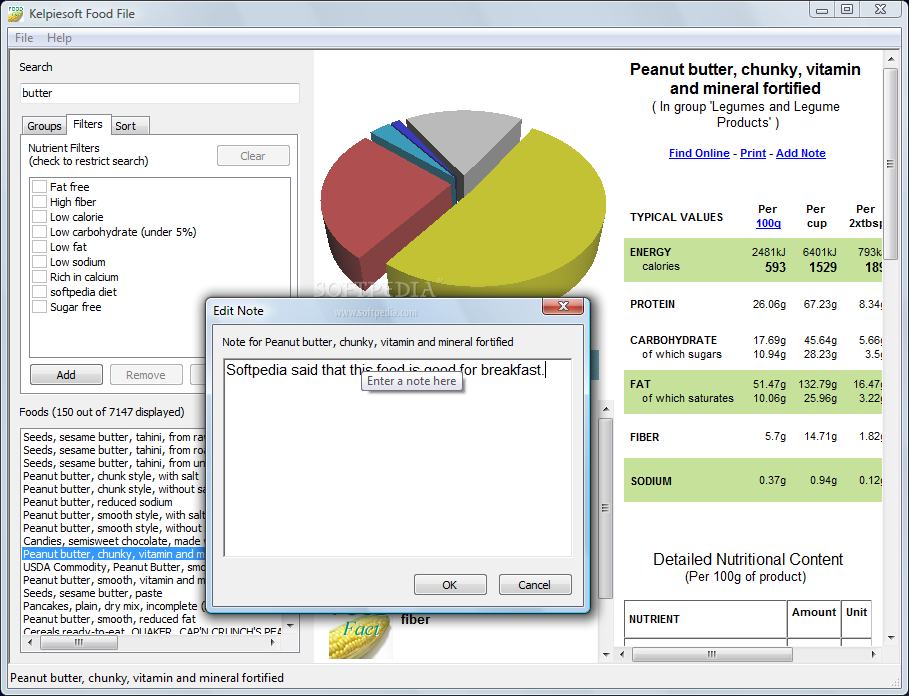Cancel the Edit Note dialog
Screen dimensions: 909x696
[x=535, y=585]
